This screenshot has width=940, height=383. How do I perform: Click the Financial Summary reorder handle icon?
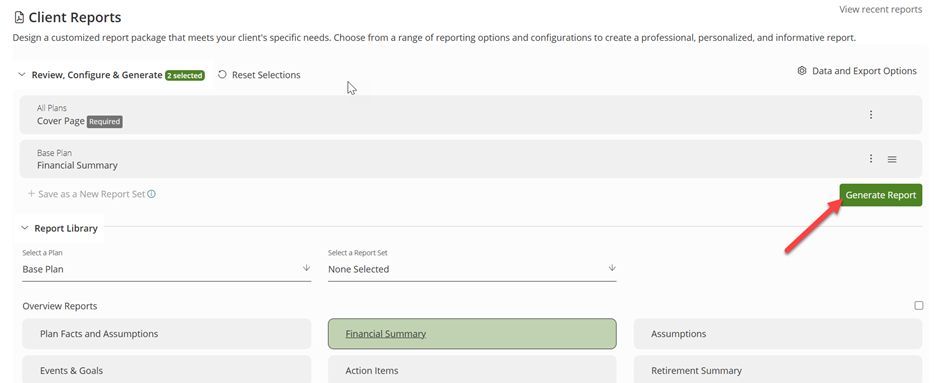pos(892,159)
